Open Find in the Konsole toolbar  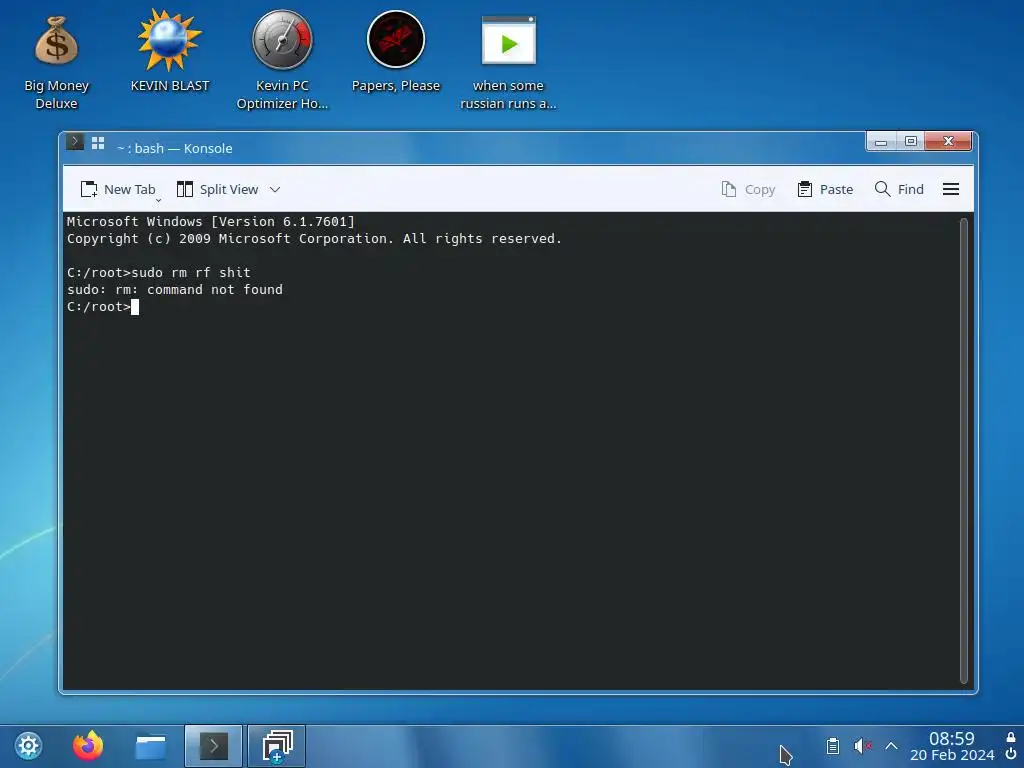pyautogui.click(x=899, y=189)
